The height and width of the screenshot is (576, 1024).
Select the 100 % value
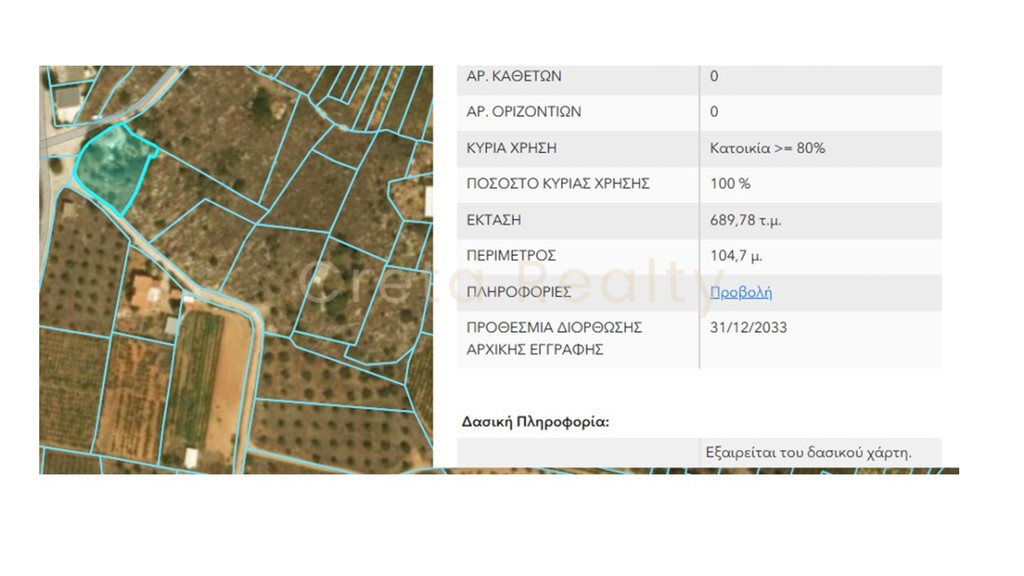click(x=730, y=184)
